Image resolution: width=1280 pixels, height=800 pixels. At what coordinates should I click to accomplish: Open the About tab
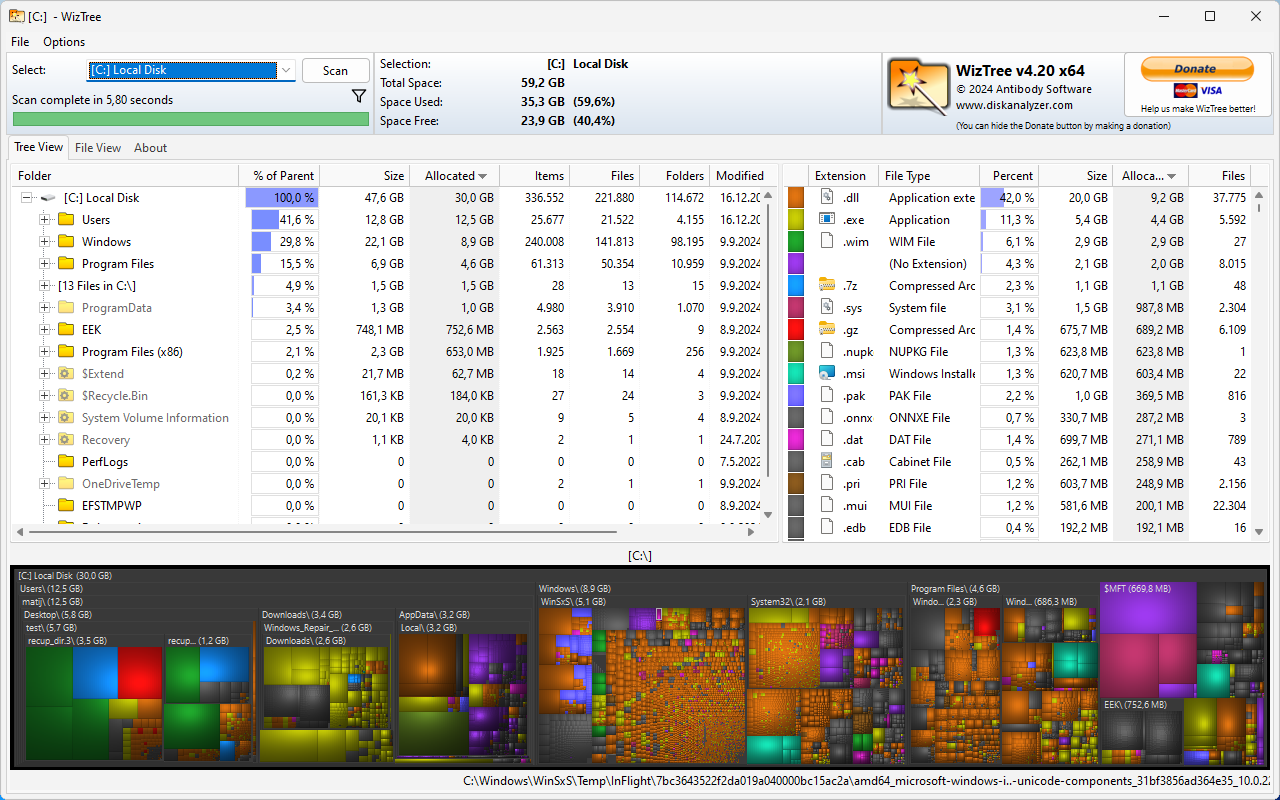[151, 148]
